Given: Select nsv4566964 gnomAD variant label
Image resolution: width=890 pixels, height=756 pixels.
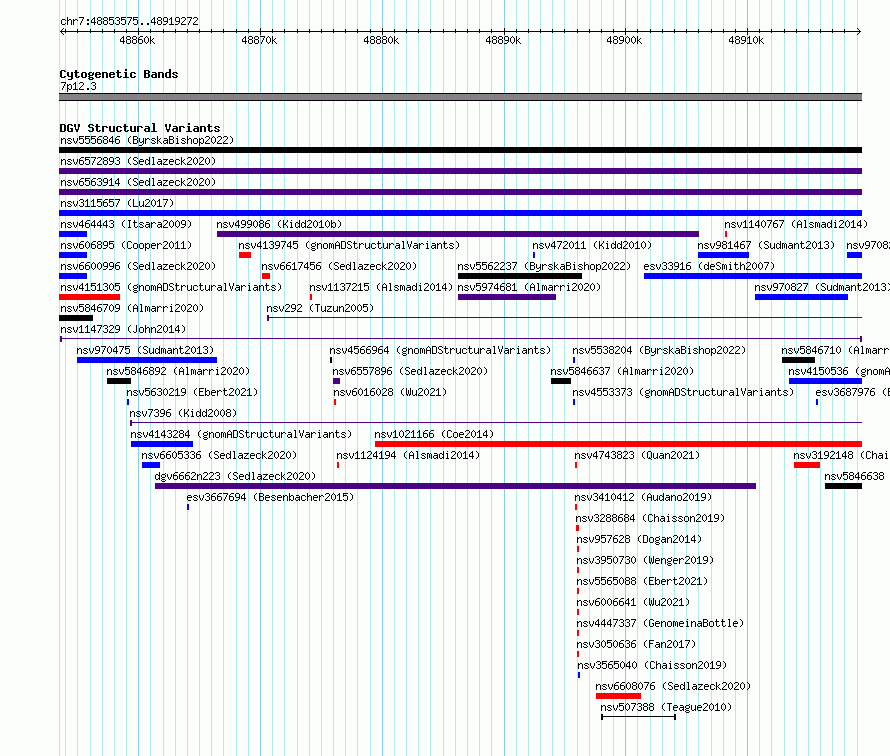Looking at the screenshot, I should (440, 350).
